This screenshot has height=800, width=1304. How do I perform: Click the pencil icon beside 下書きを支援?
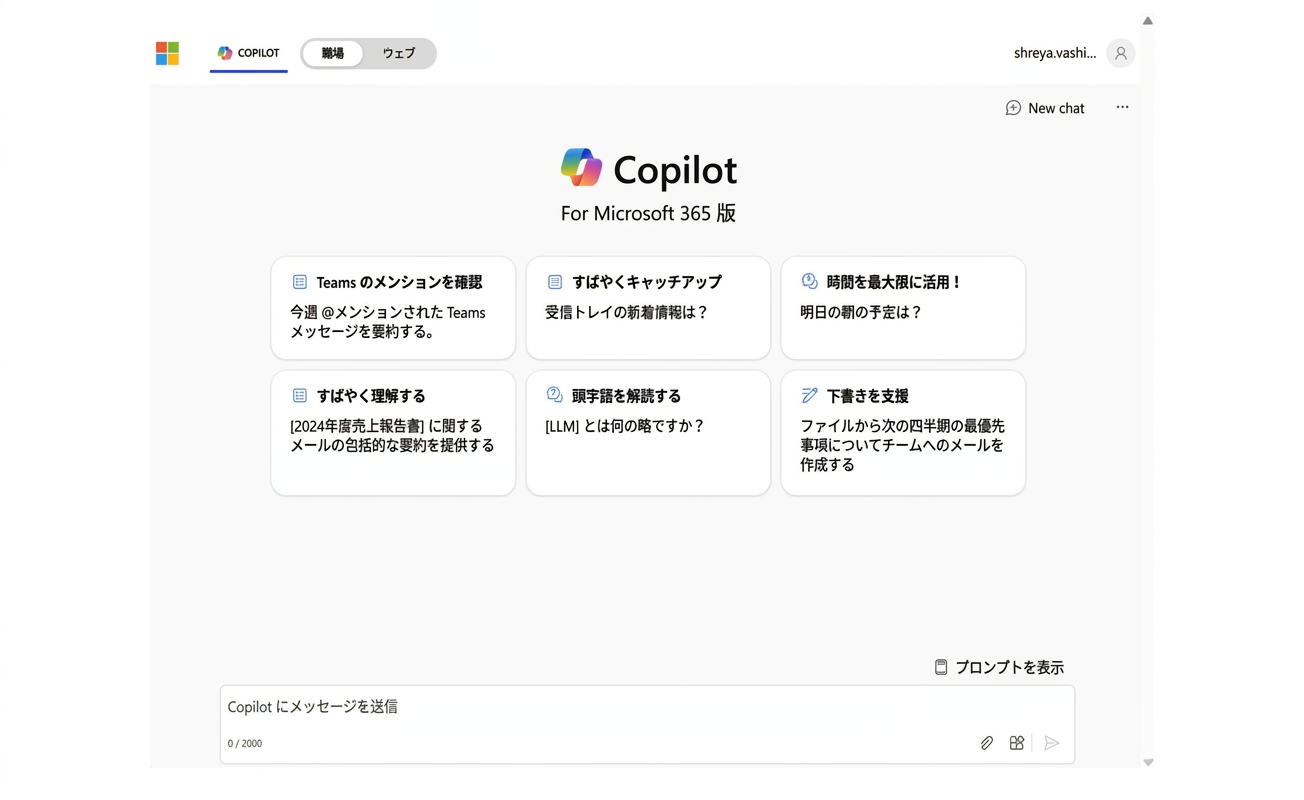click(809, 396)
